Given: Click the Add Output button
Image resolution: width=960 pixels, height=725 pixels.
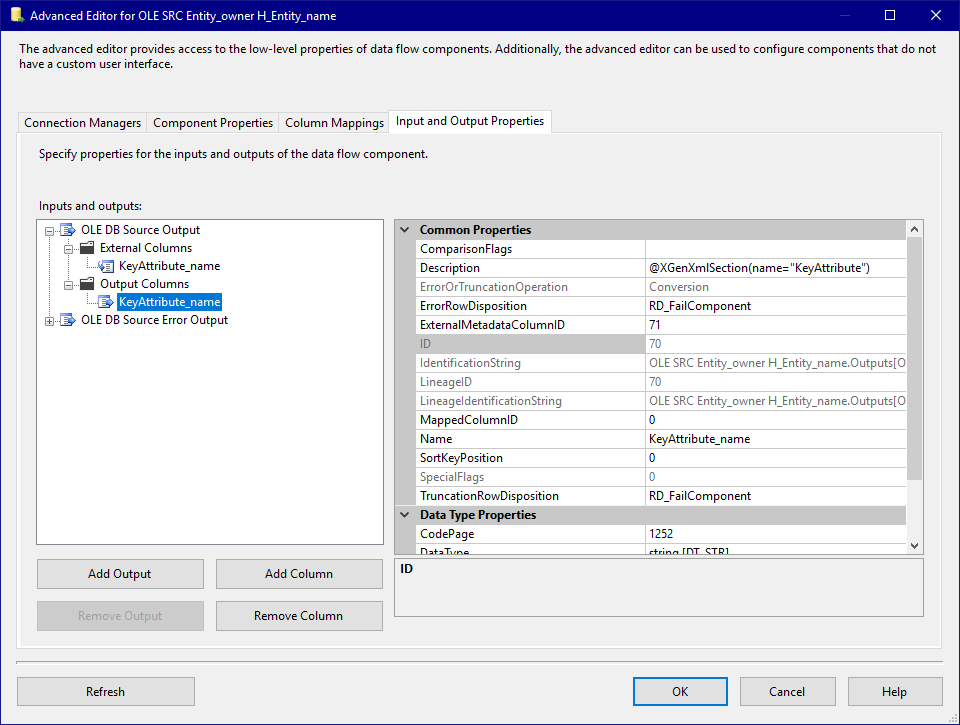Looking at the screenshot, I should tap(120, 574).
